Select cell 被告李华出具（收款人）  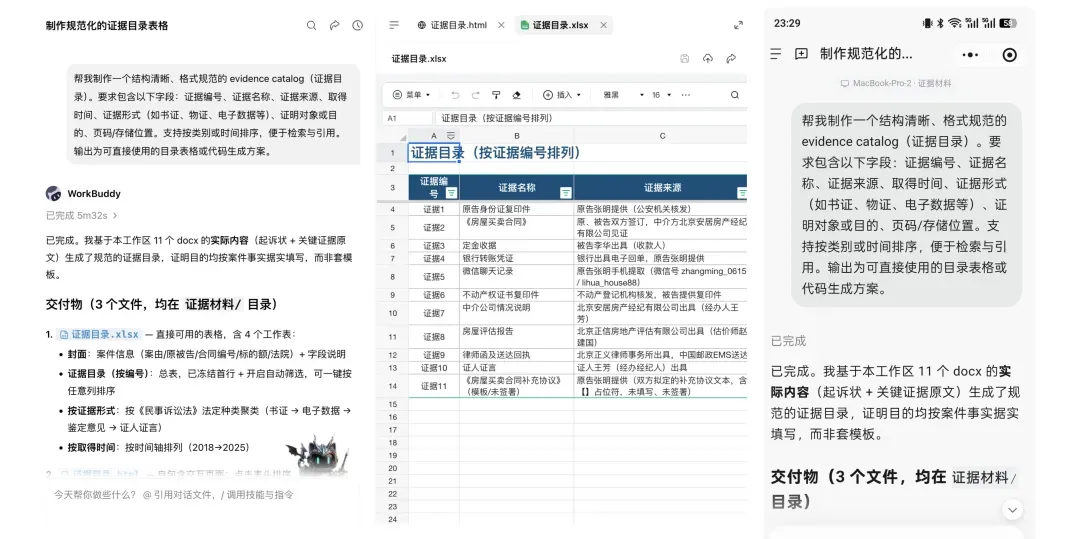click(x=661, y=246)
